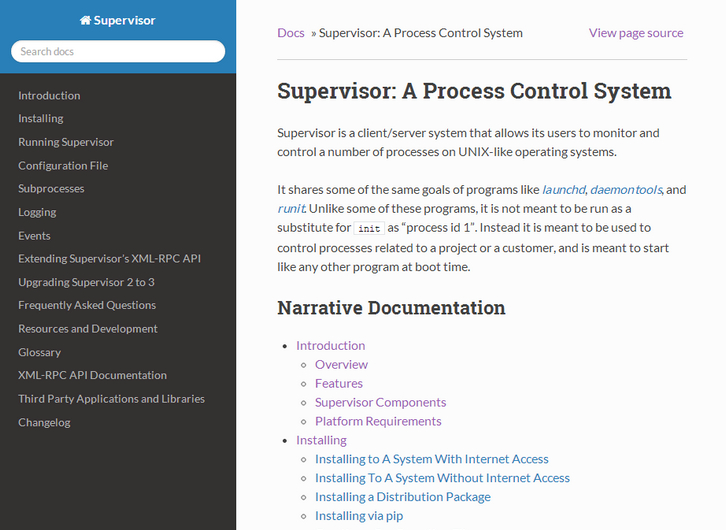
Task: Open the Supervisor Components contents link
Action: [380, 402]
